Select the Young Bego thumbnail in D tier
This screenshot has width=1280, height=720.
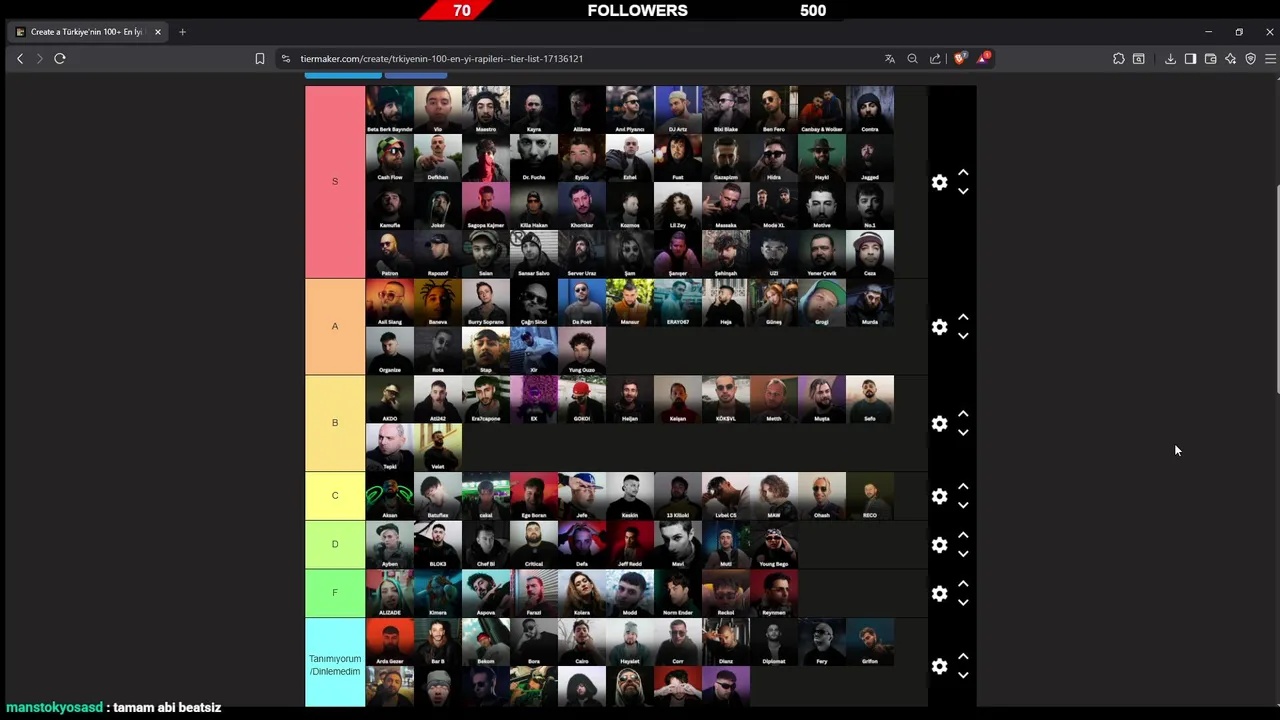click(774, 545)
